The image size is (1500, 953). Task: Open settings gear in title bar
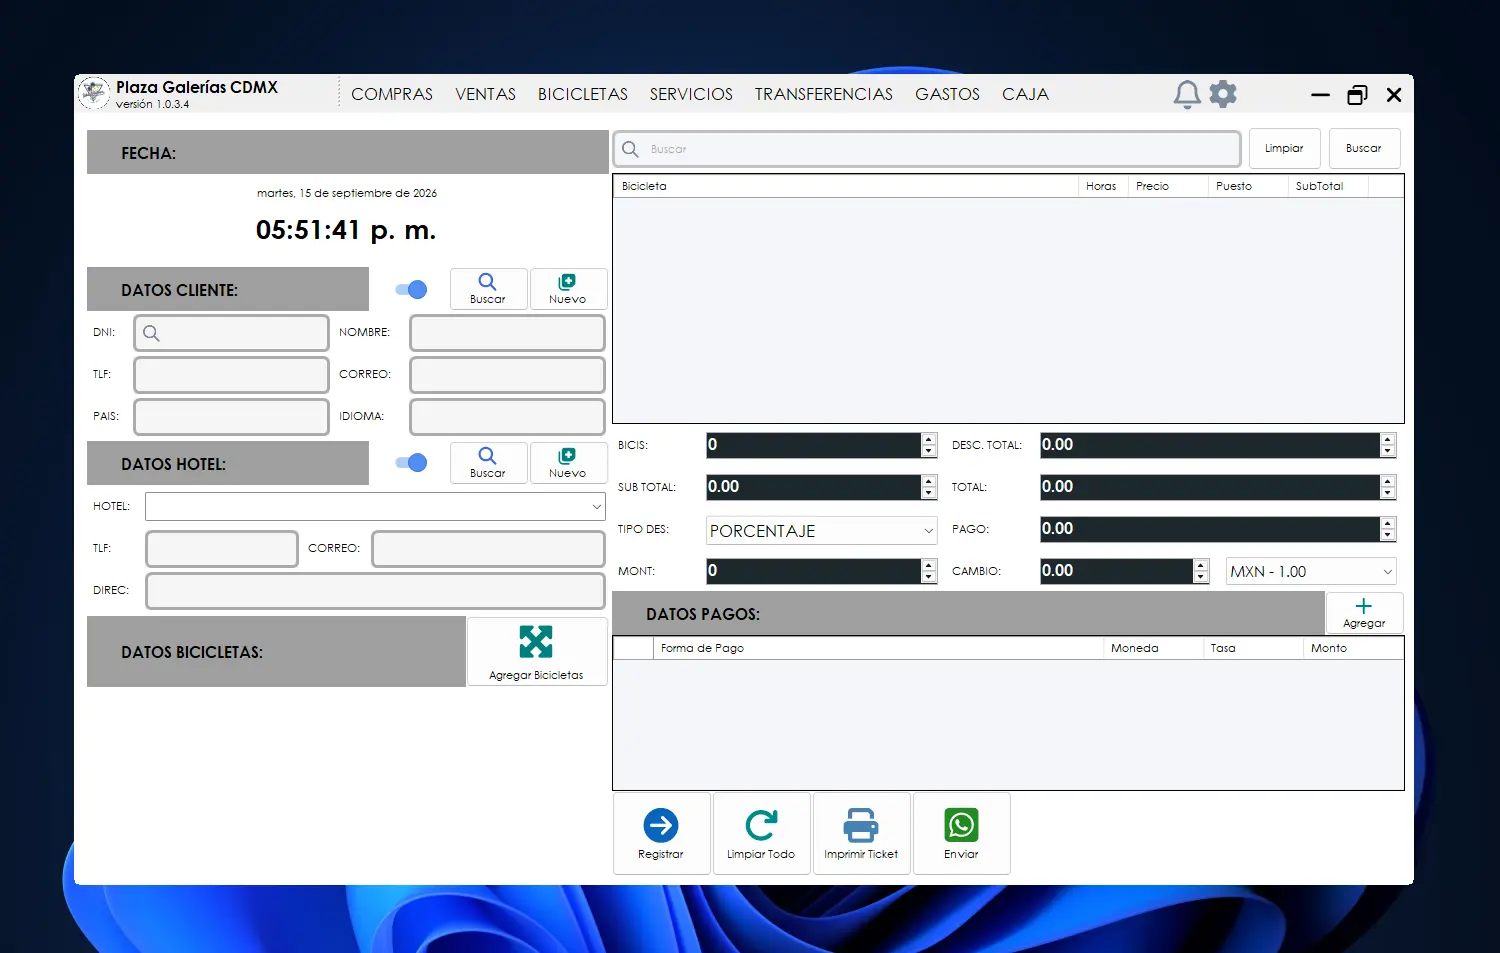[x=1223, y=94]
